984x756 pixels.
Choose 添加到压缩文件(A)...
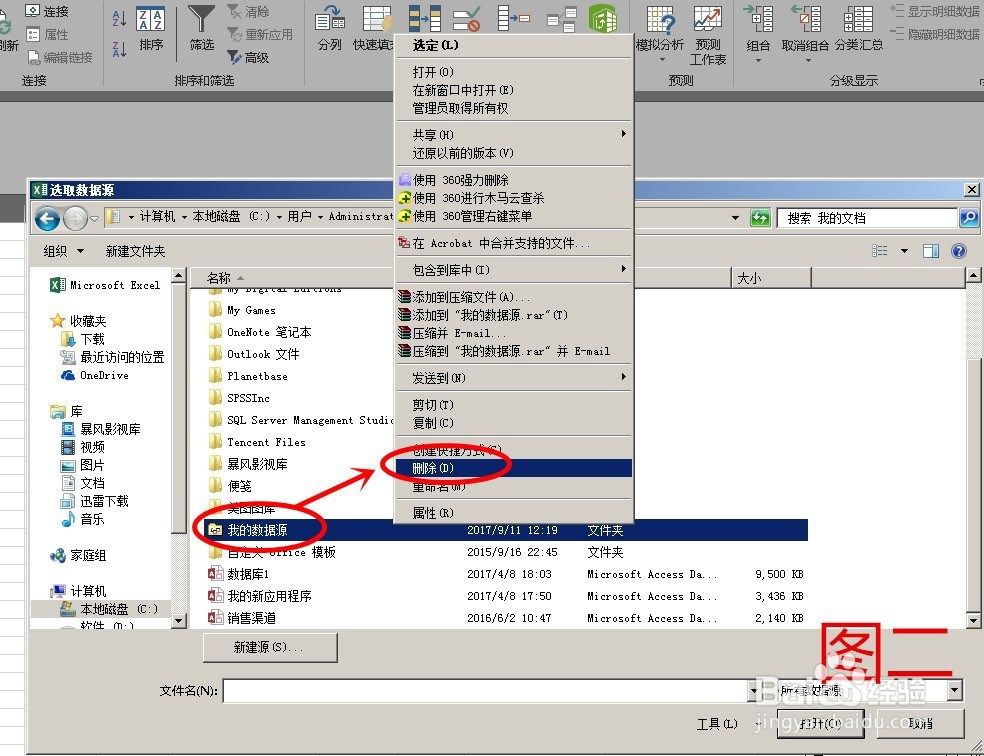tap(513, 297)
